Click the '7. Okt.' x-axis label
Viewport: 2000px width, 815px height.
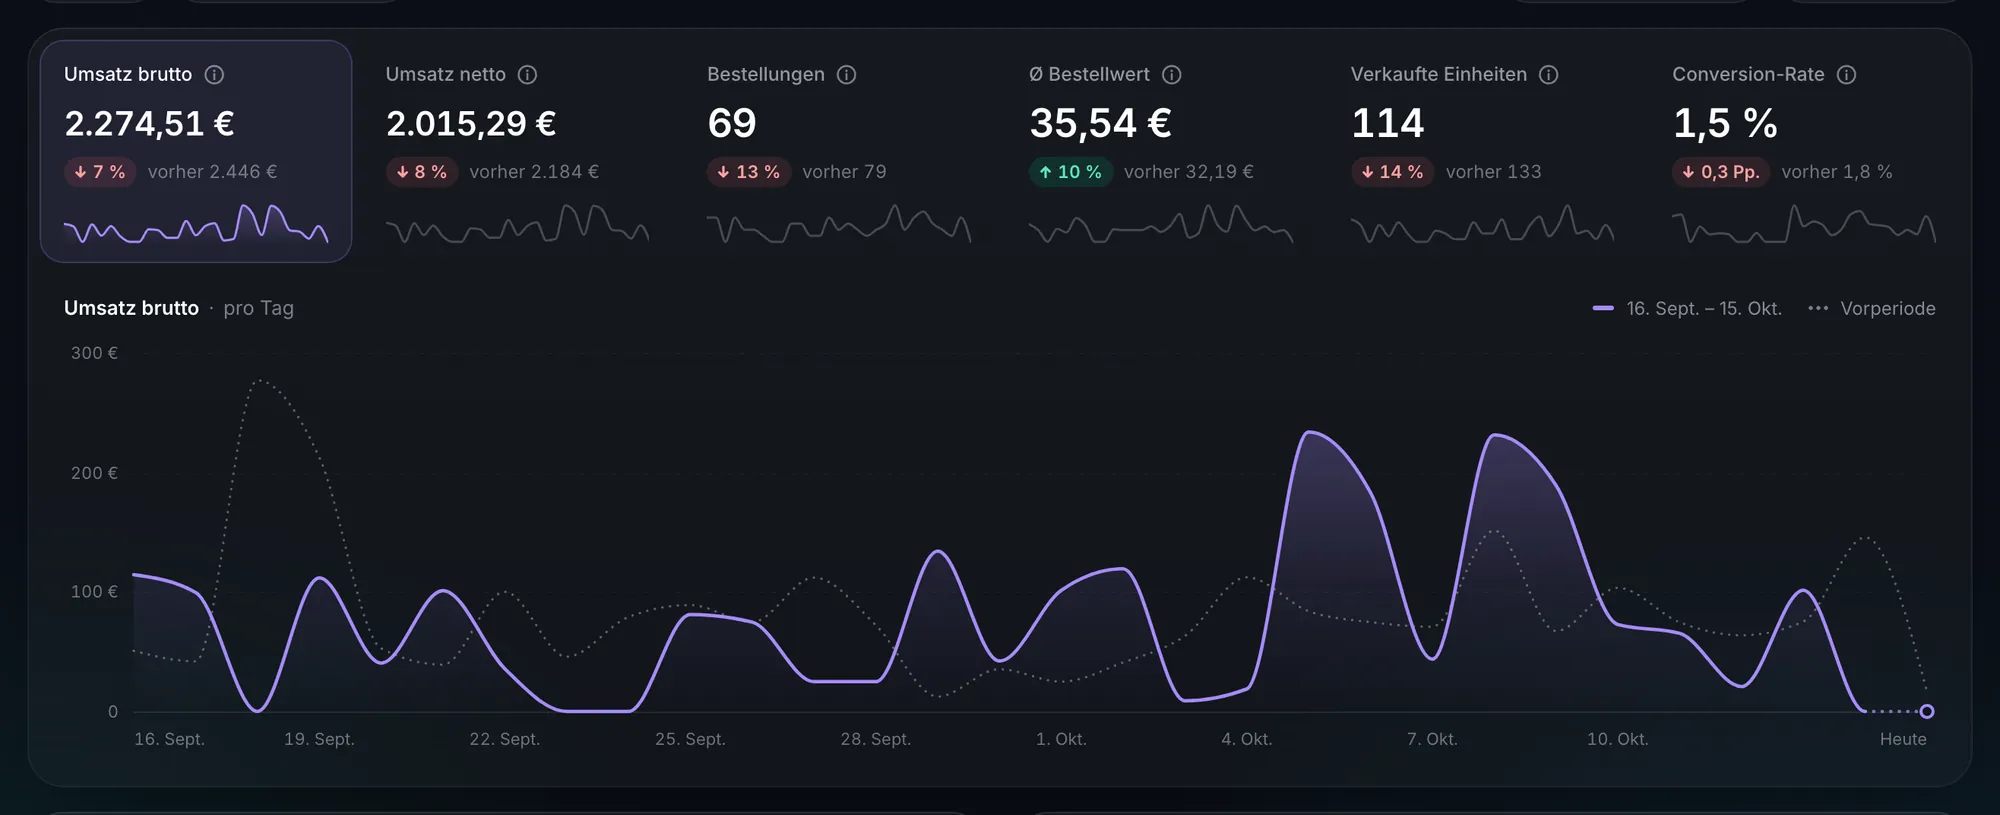click(1432, 739)
